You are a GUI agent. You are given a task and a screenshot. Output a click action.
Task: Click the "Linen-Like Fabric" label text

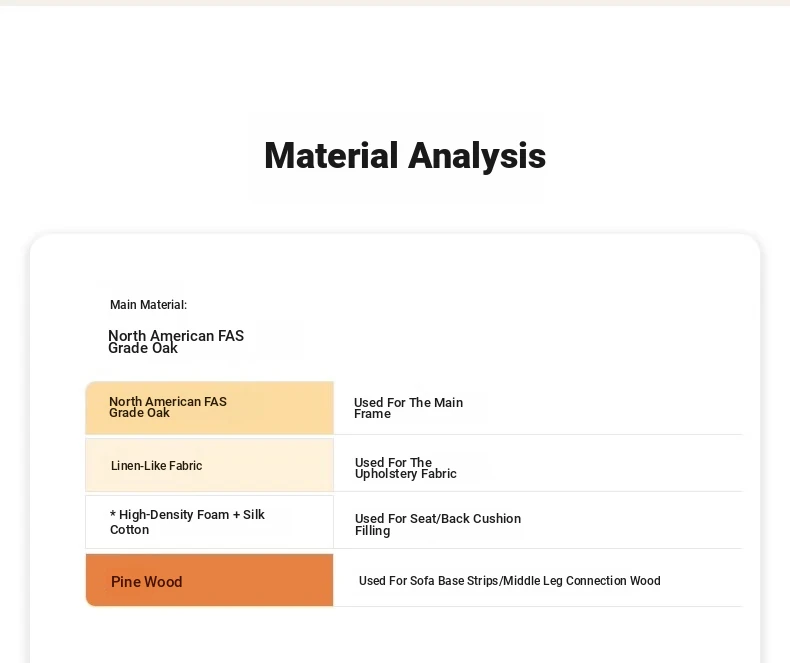[x=156, y=466]
